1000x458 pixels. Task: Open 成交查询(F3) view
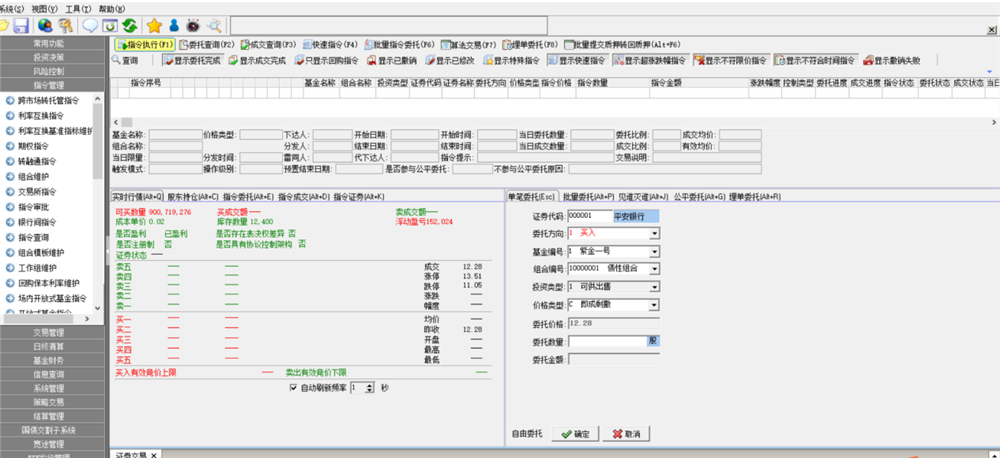(x=268, y=45)
